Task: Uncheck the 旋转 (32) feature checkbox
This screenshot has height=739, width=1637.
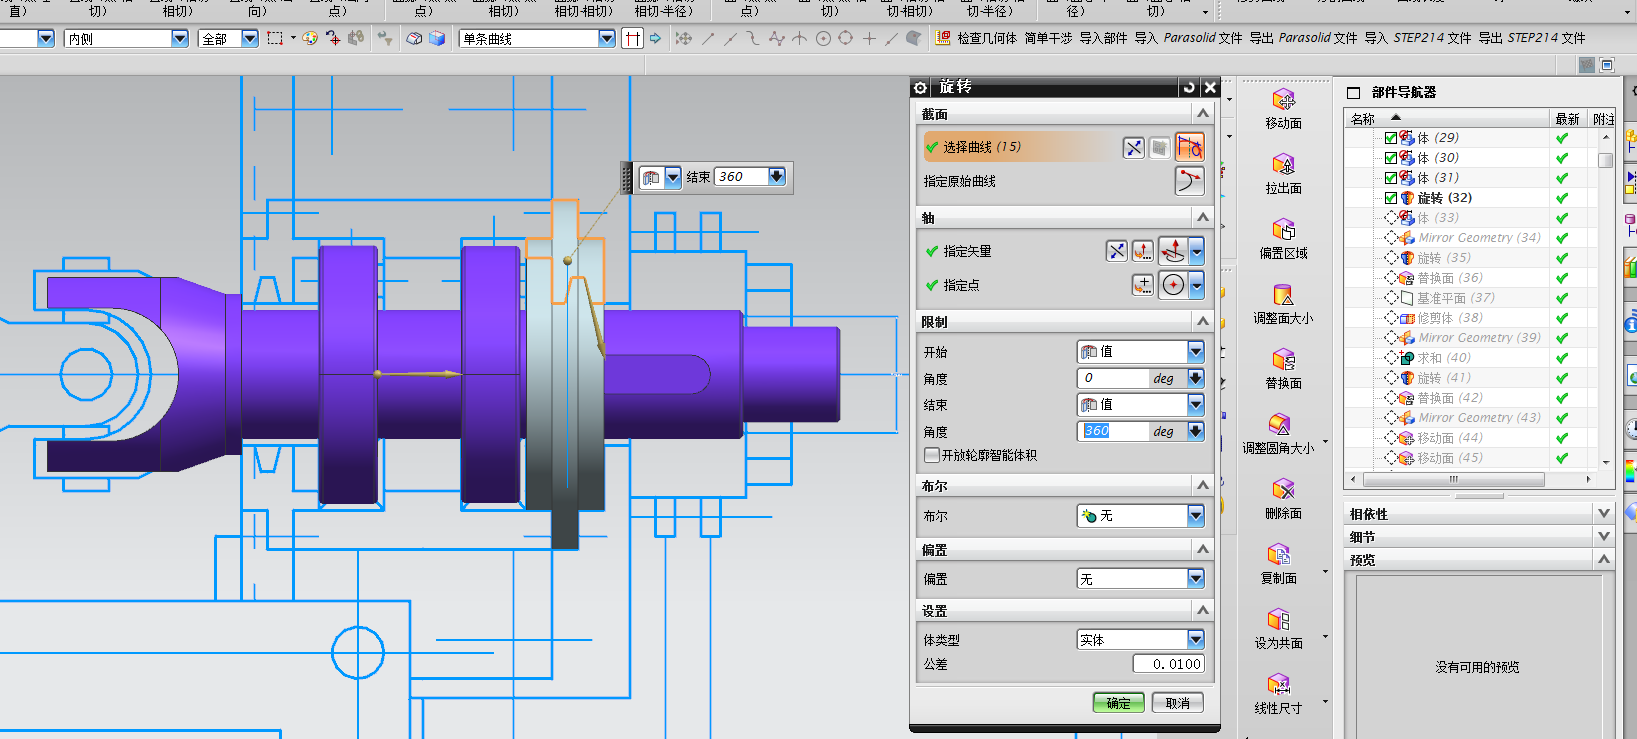Action: pyautogui.click(x=1390, y=198)
